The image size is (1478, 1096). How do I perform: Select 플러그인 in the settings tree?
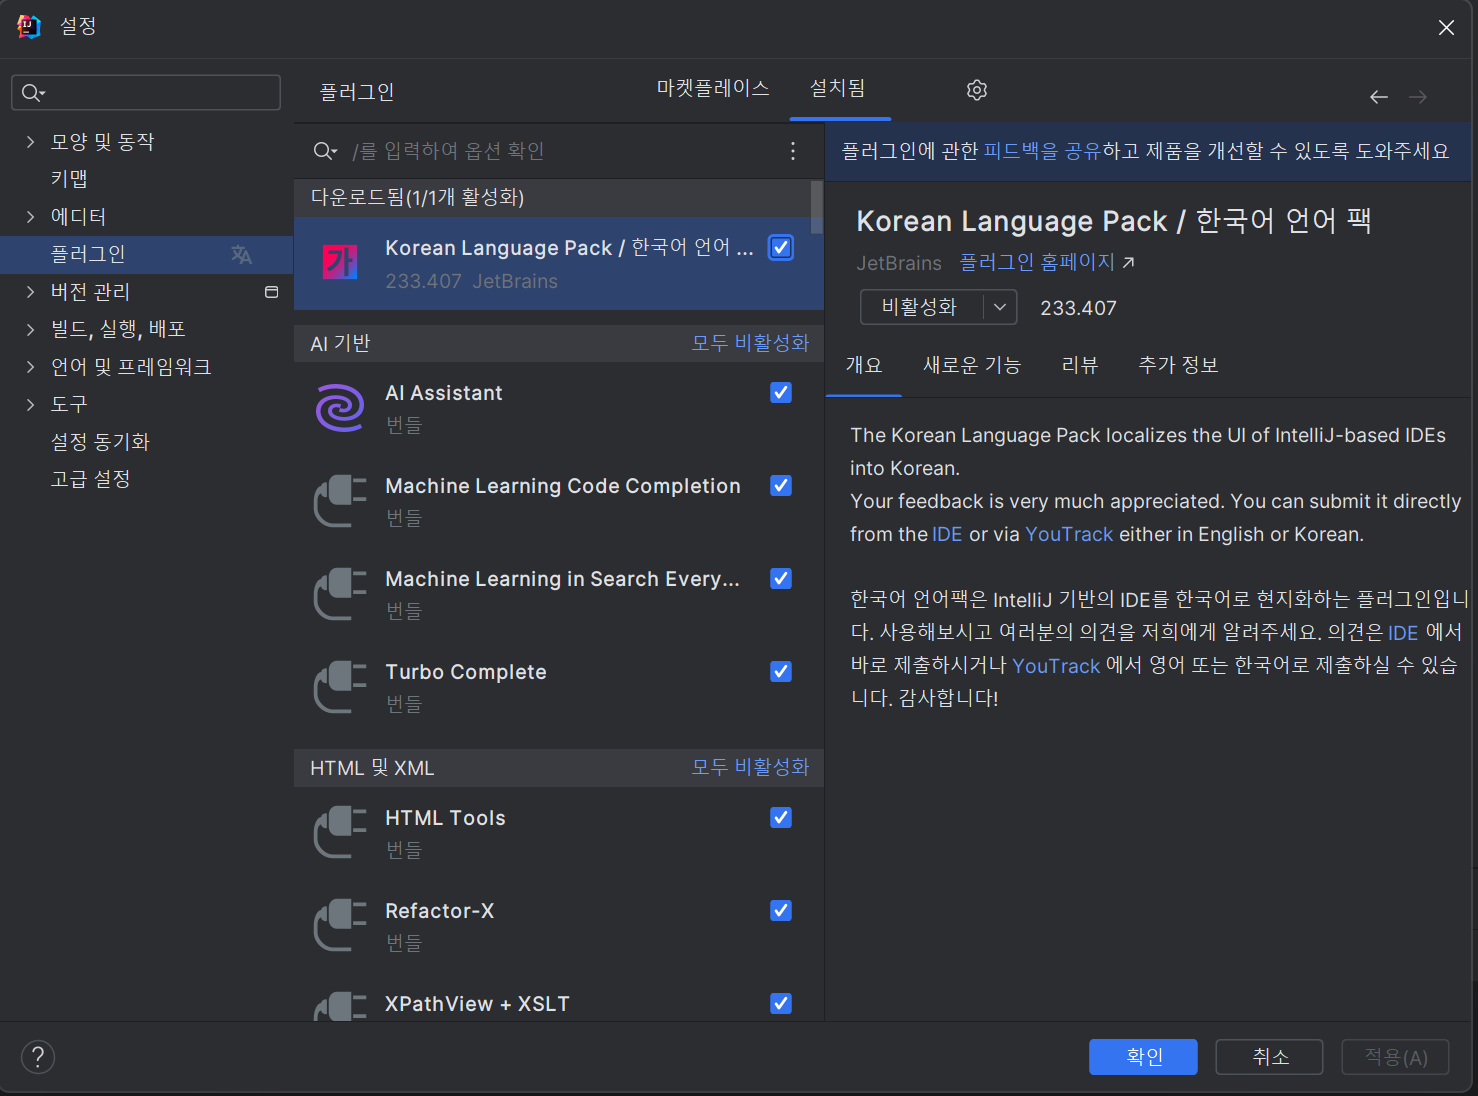(146, 254)
